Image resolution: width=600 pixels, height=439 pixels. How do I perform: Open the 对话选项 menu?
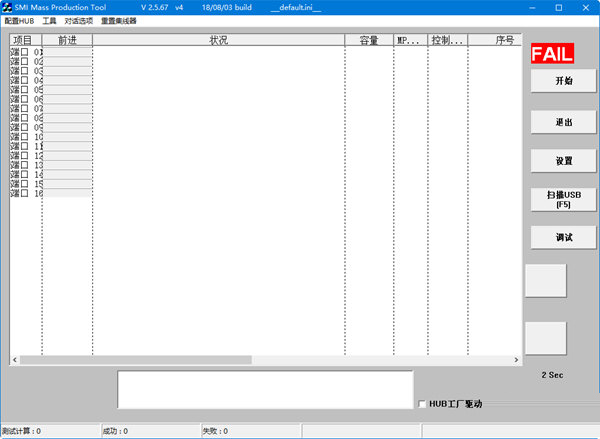(78, 21)
